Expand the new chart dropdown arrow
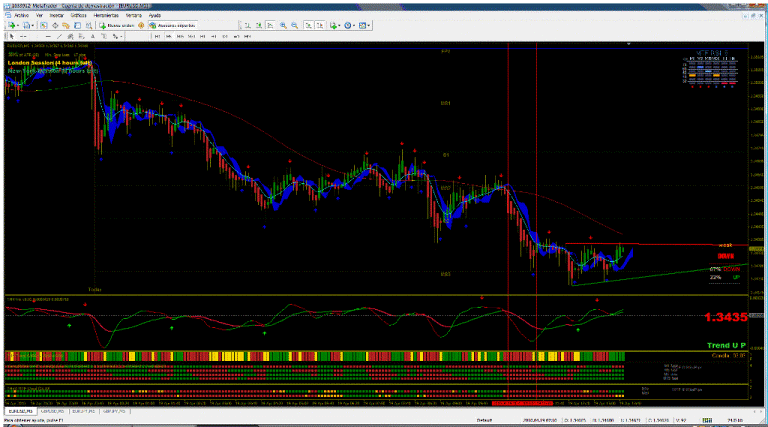Screen dimensions: 768x427 click(x=18, y=26)
